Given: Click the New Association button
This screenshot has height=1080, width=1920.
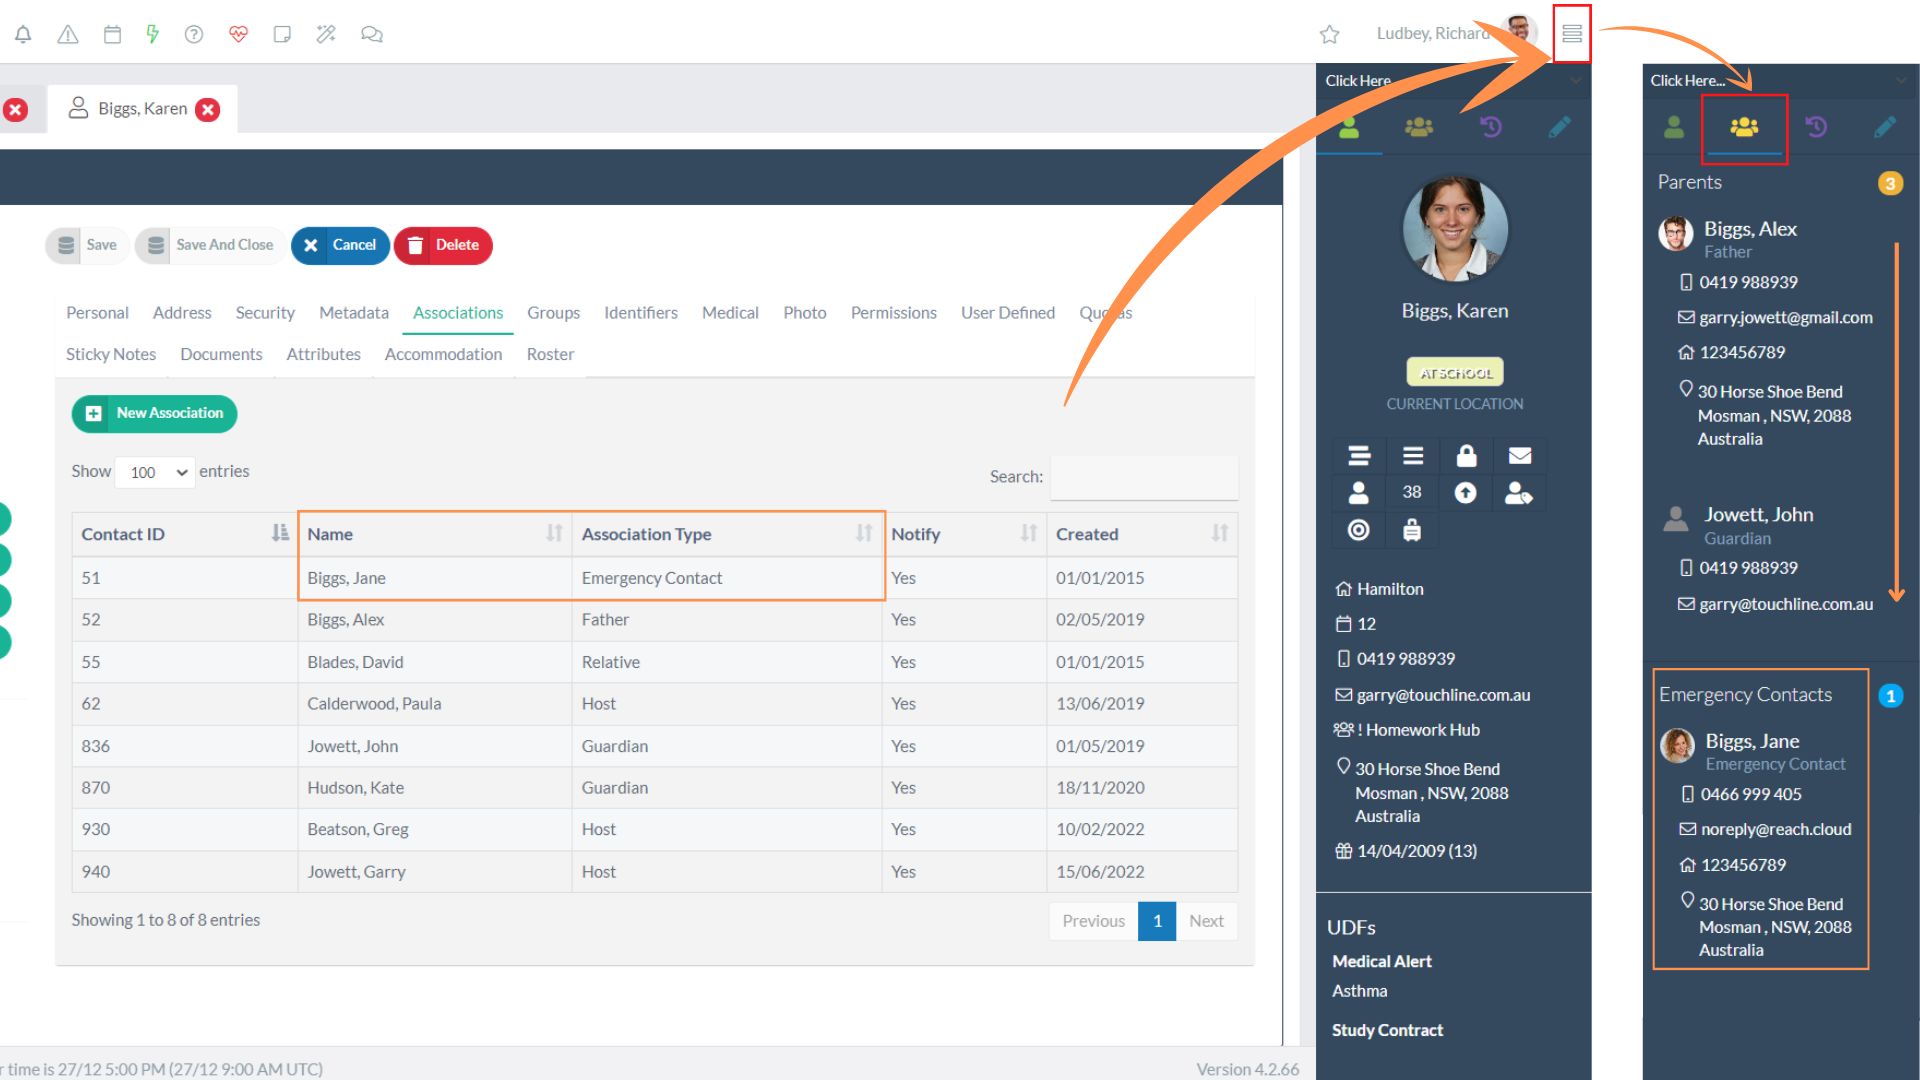Looking at the screenshot, I should [154, 413].
